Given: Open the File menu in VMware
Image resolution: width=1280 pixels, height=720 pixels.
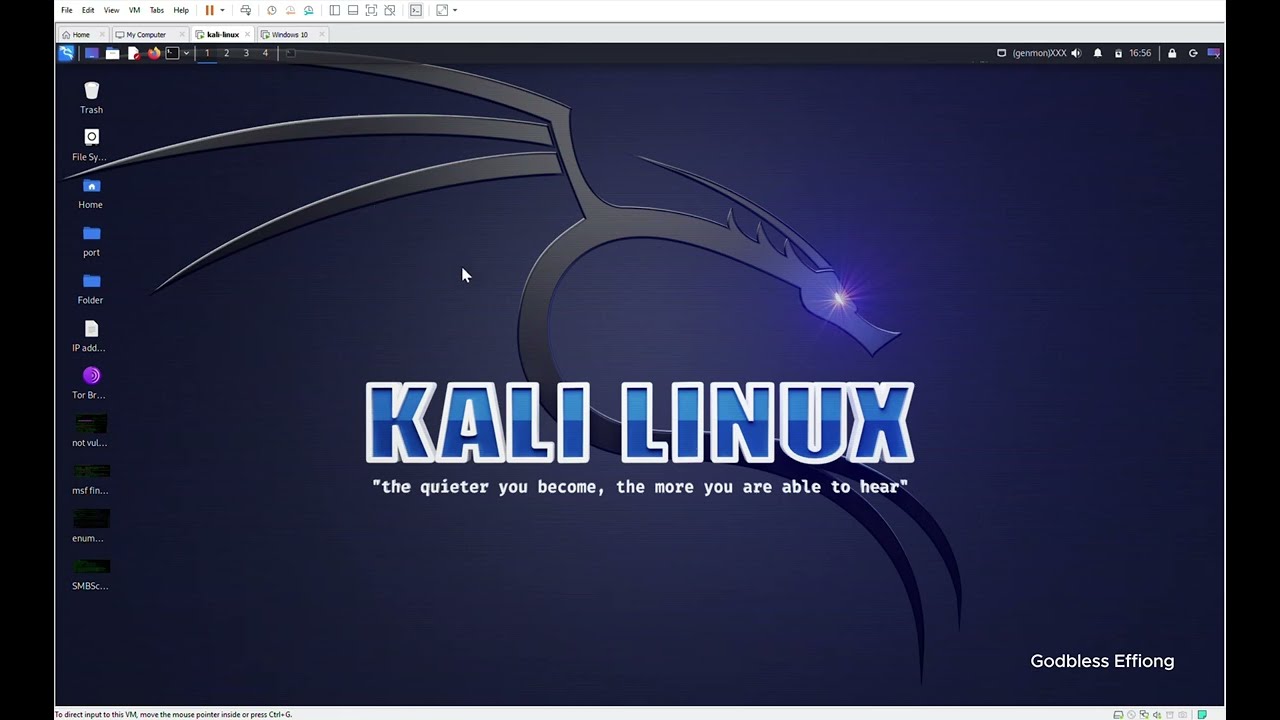Looking at the screenshot, I should pyautogui.click(x=67, y=10).
